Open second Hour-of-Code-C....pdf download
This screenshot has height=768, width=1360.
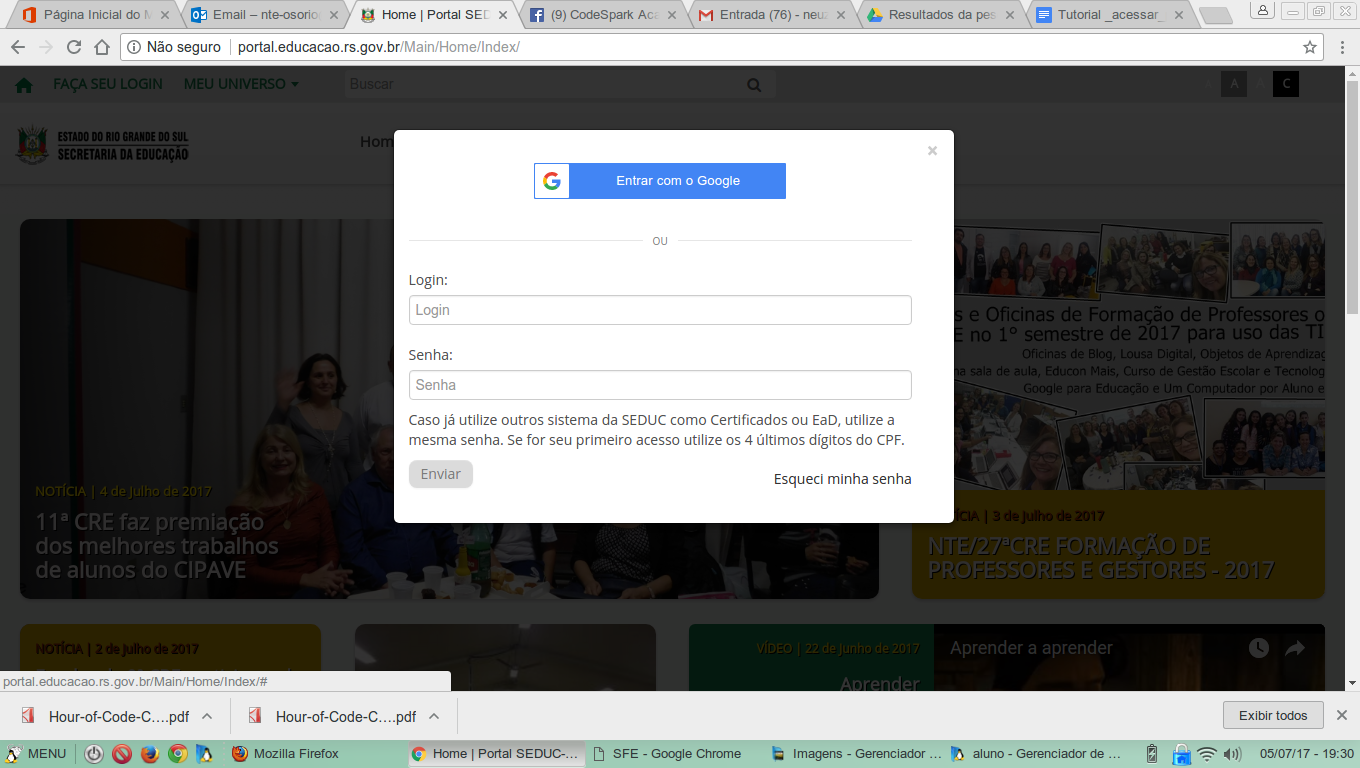tap(333, 716)
